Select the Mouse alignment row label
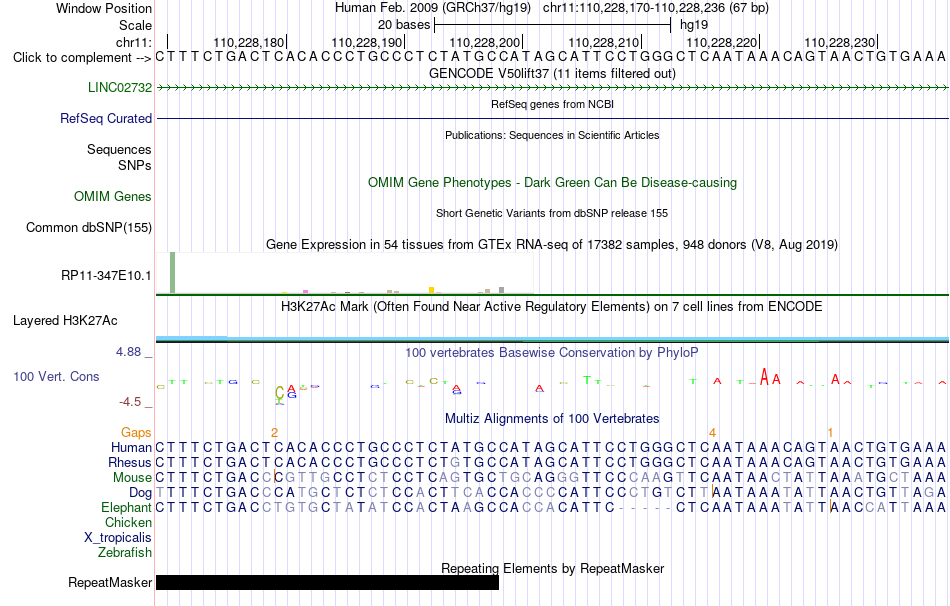The width and height of the screenshot is (950, 606). [133, 478]
